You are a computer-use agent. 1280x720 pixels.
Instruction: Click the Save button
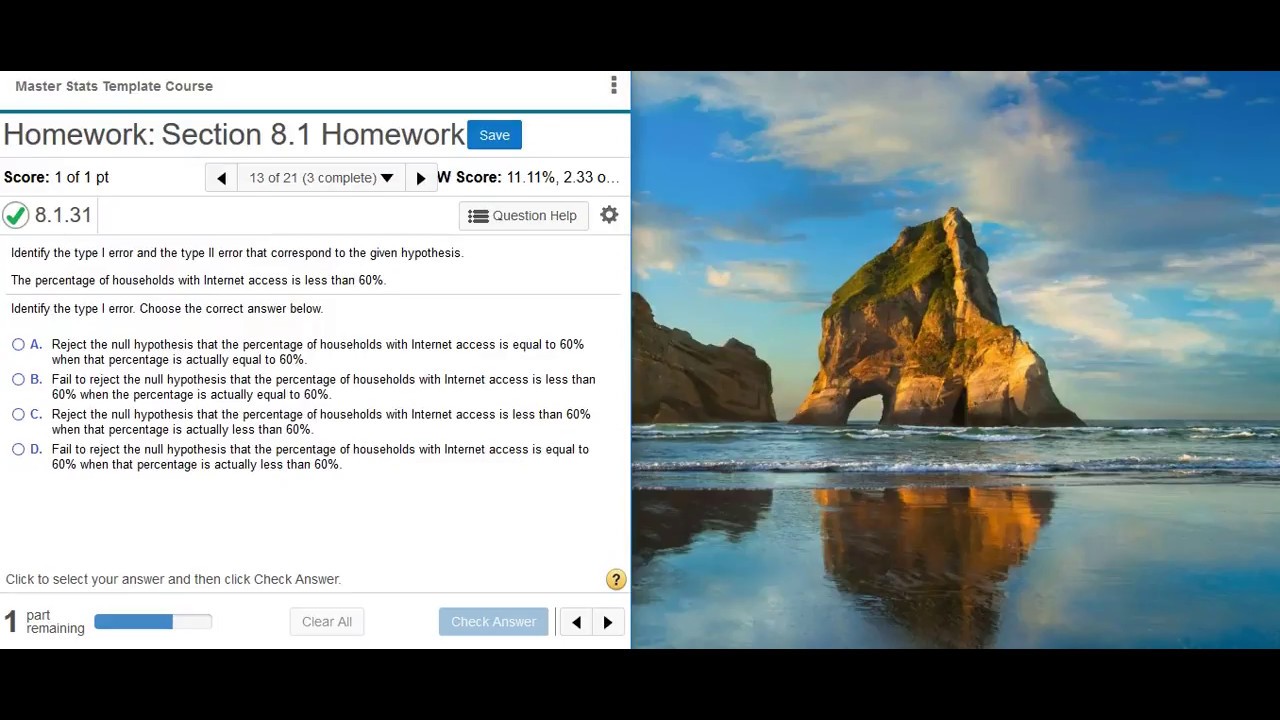[x=494, y=135]
